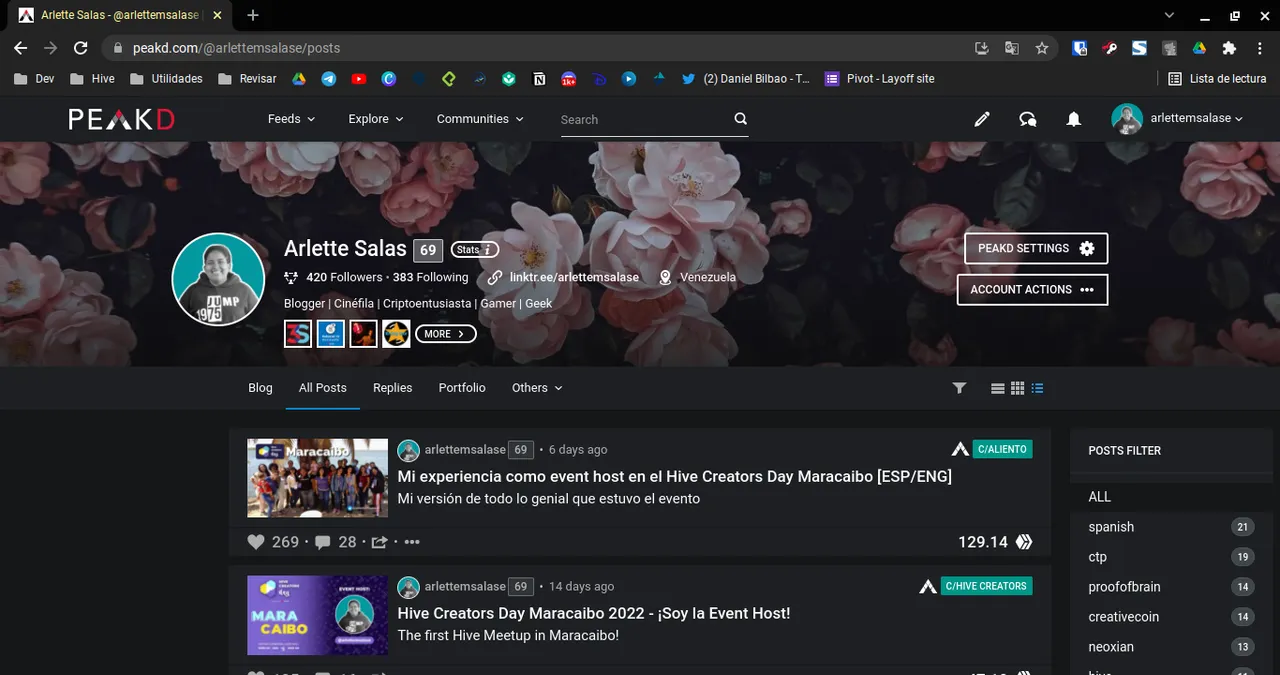The height and width of the screenshot is (675, 1280).
Task: Bookmark this page with the star icon
Action: click(x=1042, y=48)
